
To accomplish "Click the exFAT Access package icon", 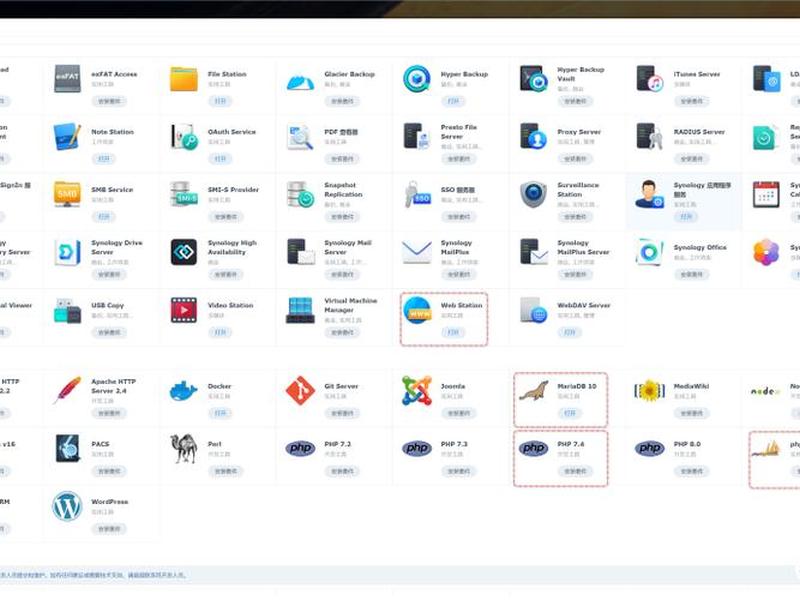I will (x=67, y=79).
